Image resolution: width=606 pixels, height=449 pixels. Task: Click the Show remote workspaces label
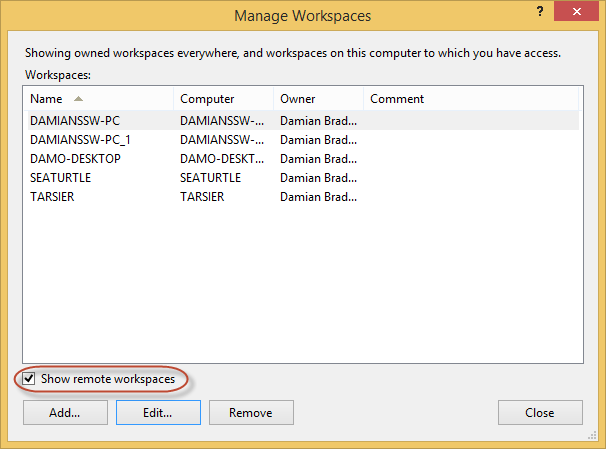[108, 379]
